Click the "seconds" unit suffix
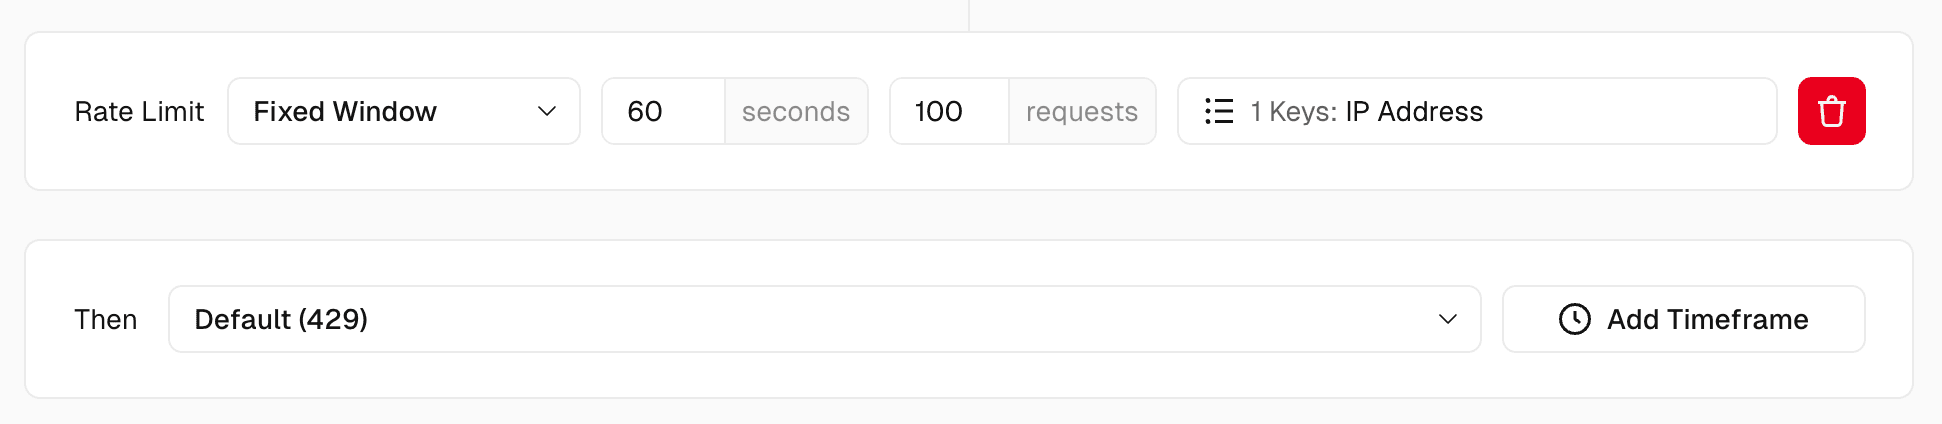This screenshot has height=424, width=1942. pos(796,111)
